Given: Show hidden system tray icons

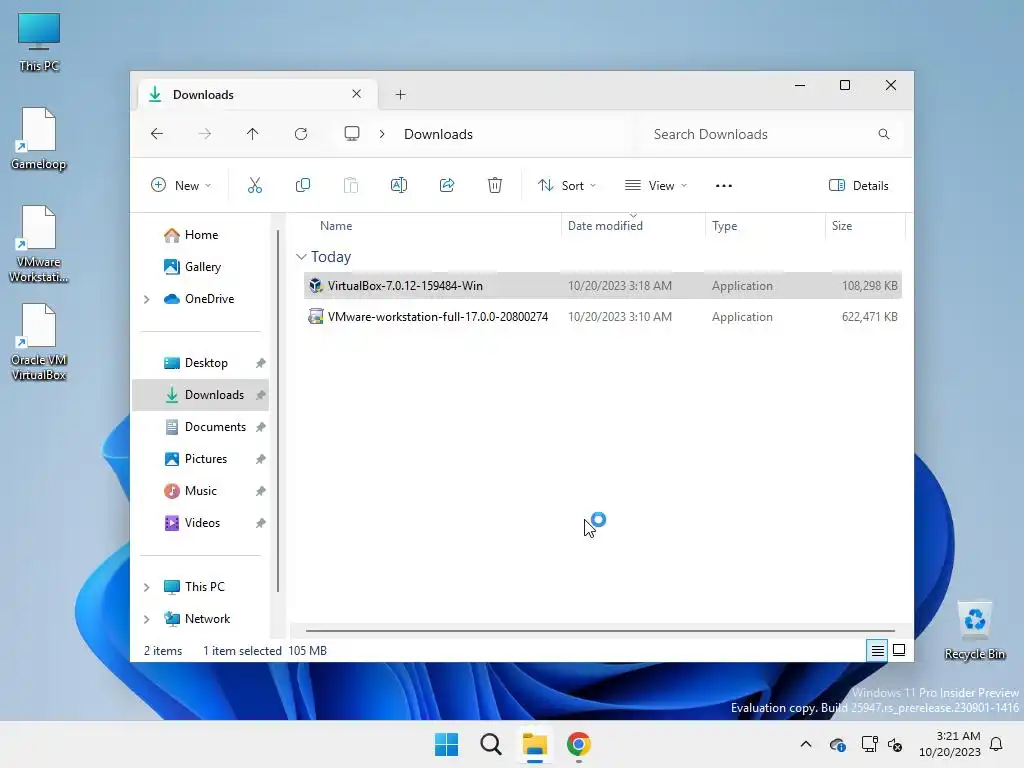Looking at the screenshot, I should tap(806, 744).
